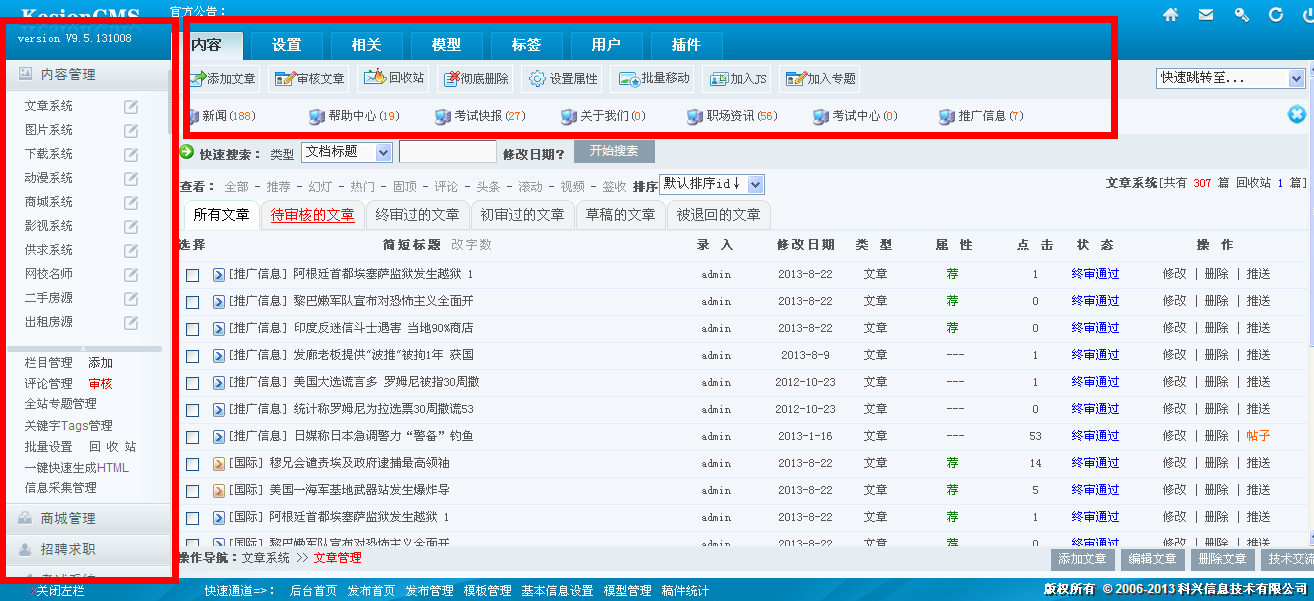The height and width of the screenshot is (601, 1314).
Task: Click the edit icon beside 文章系统
Action: pos(131,106)
